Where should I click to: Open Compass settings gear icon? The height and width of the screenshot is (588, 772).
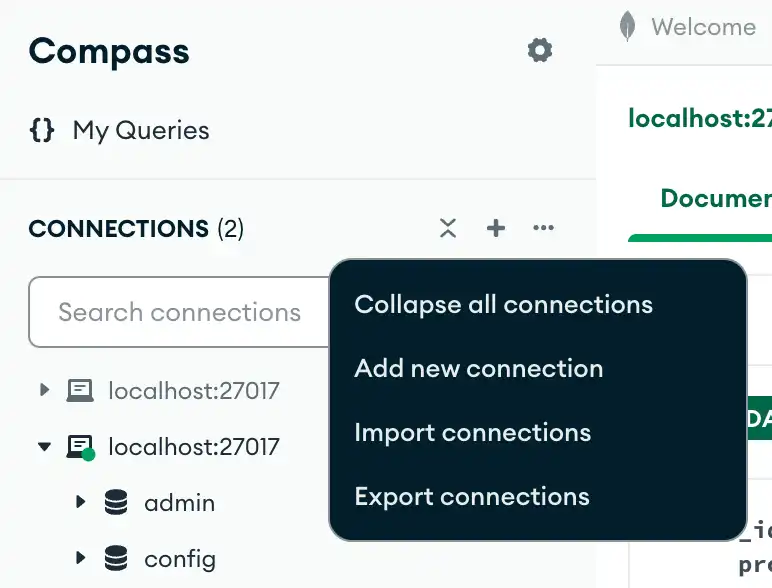coord(540,50)
